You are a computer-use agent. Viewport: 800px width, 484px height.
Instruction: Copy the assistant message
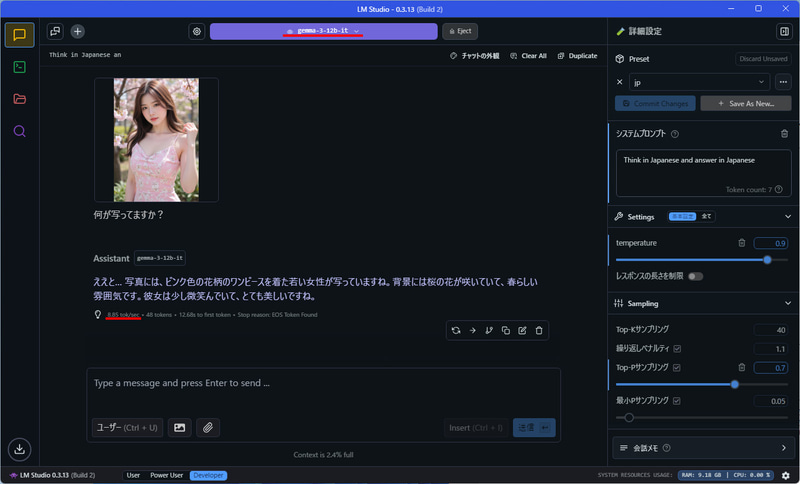(x=506, y=330)
